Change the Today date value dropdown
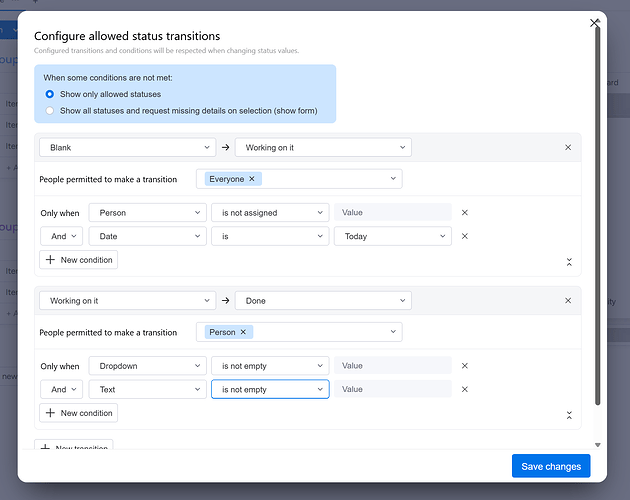The width and height of the screenshot is (630, 500). click(x=392, y=236)
